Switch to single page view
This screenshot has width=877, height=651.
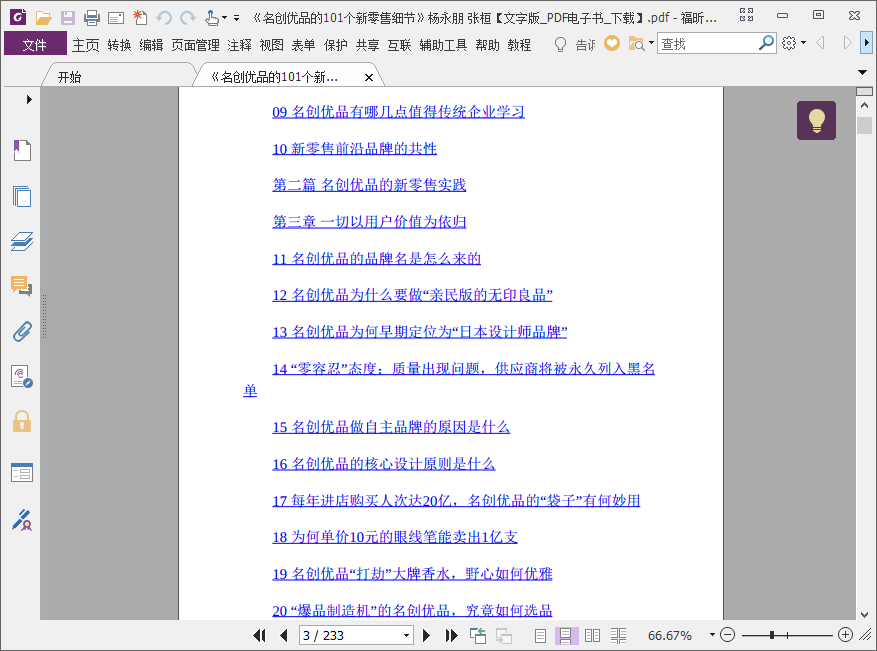pyautogui.click(x=540, y=635)
